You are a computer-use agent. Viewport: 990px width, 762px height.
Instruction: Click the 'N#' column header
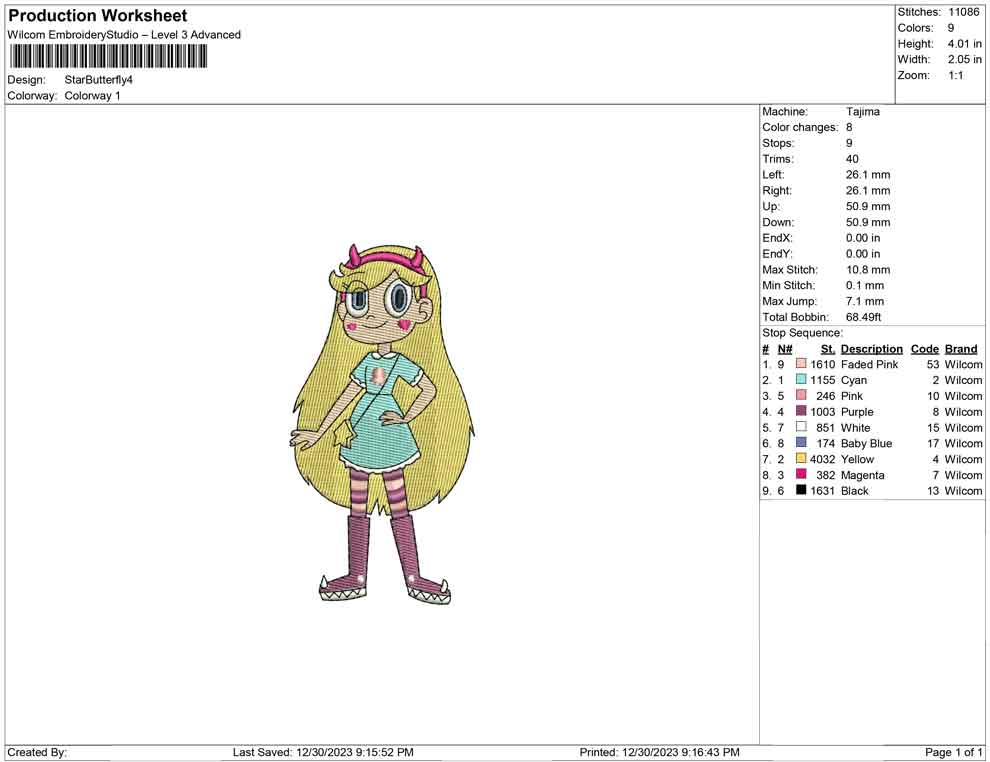[785, 349]
